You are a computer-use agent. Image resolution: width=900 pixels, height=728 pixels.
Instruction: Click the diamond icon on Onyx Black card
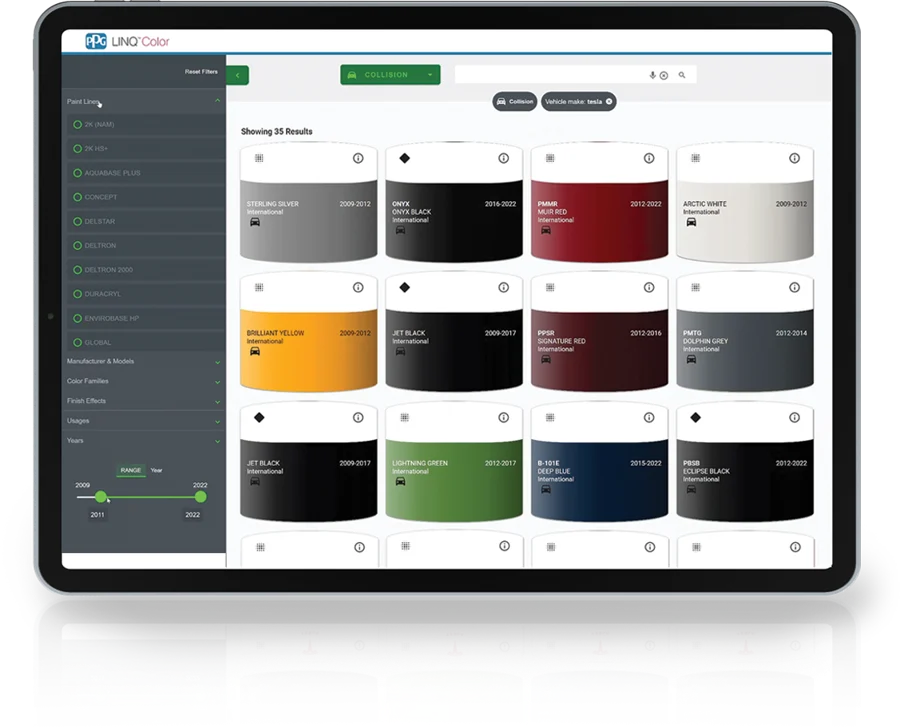405,158
